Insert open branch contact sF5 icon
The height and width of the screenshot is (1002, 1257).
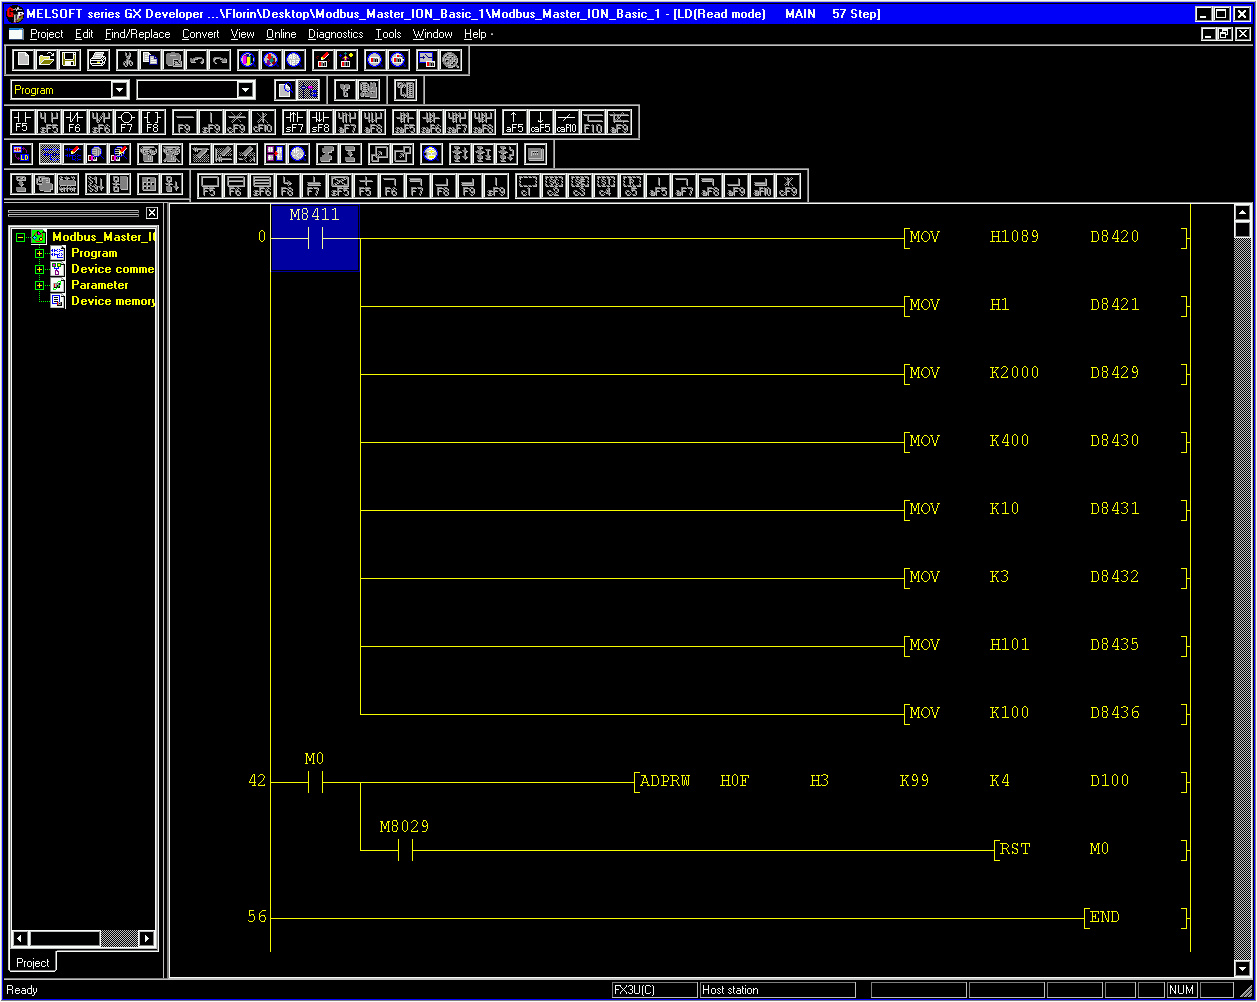(48, 123)
